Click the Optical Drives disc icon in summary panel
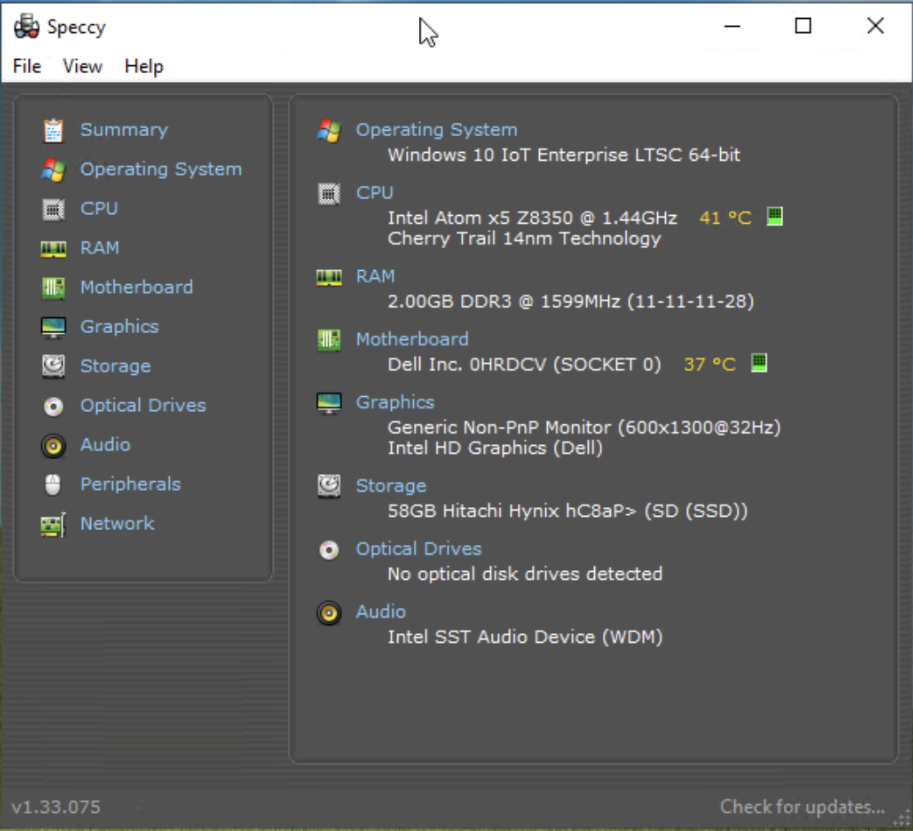This screenshot has width=913, height=831. (329, 549)
